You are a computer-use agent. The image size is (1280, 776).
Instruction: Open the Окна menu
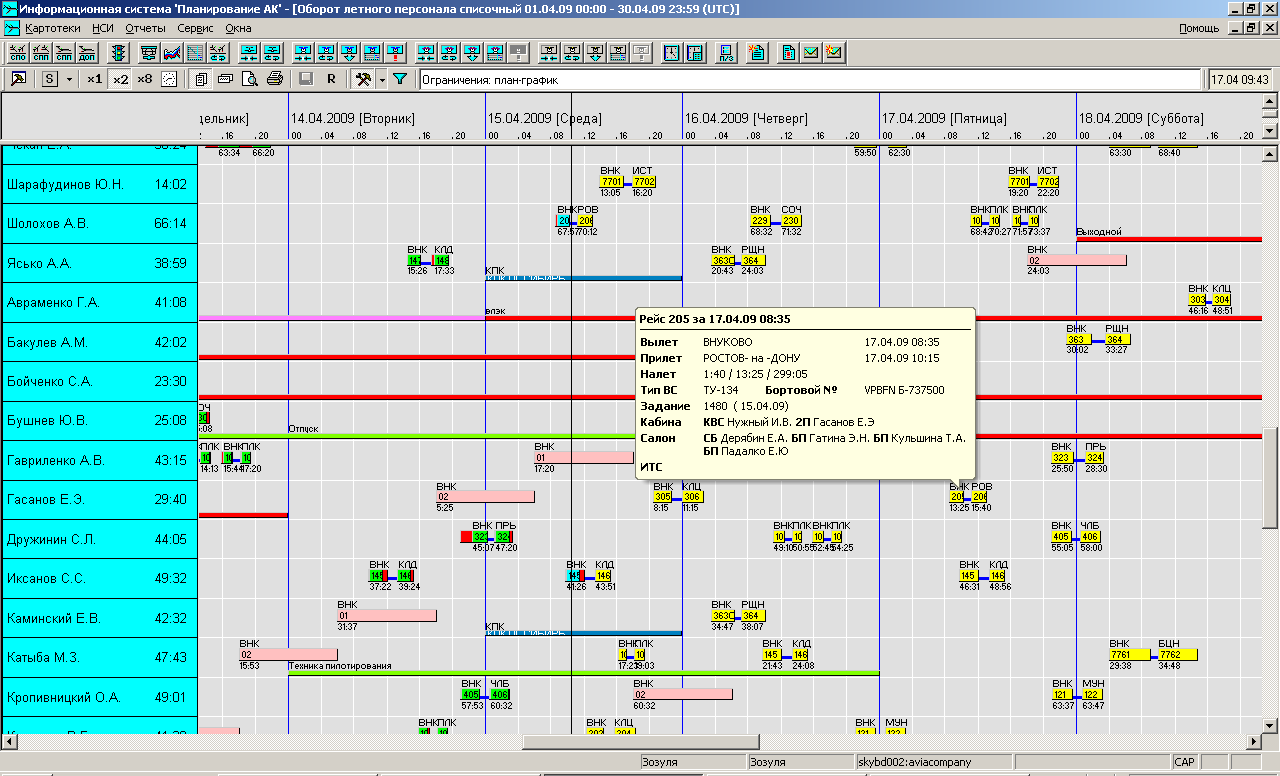pos(238,28)
